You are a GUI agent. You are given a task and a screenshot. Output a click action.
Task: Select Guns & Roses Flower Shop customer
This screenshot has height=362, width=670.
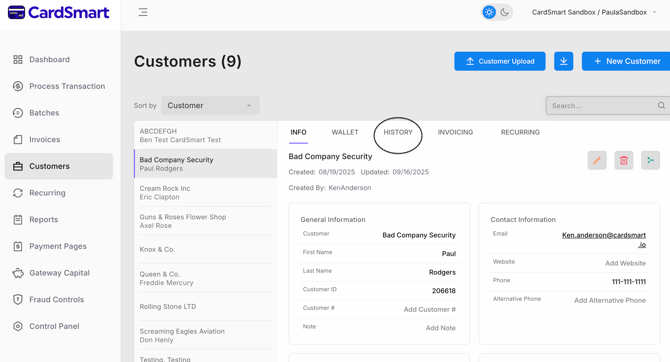click(x=206, y=221)
